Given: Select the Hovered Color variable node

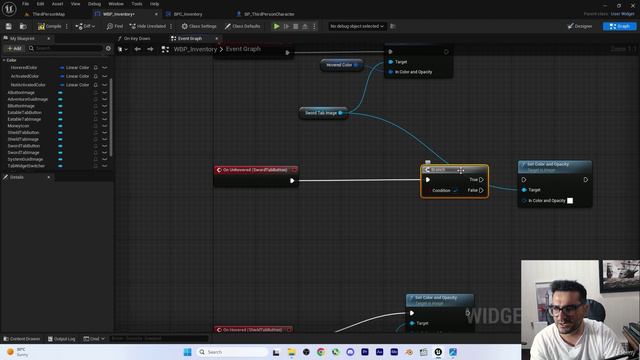Looking at the screenshot, I should coord(341,65).
